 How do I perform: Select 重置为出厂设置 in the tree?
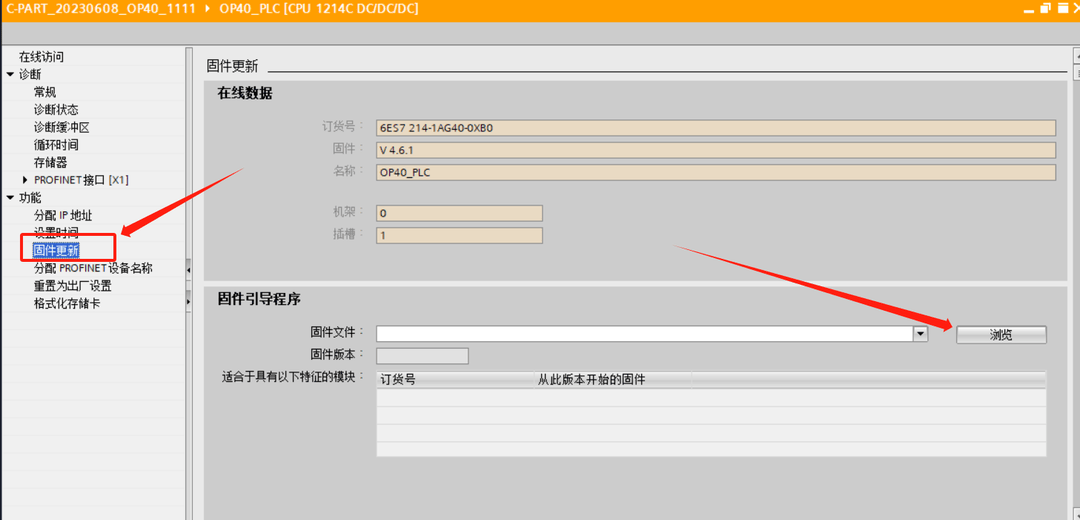73,285
